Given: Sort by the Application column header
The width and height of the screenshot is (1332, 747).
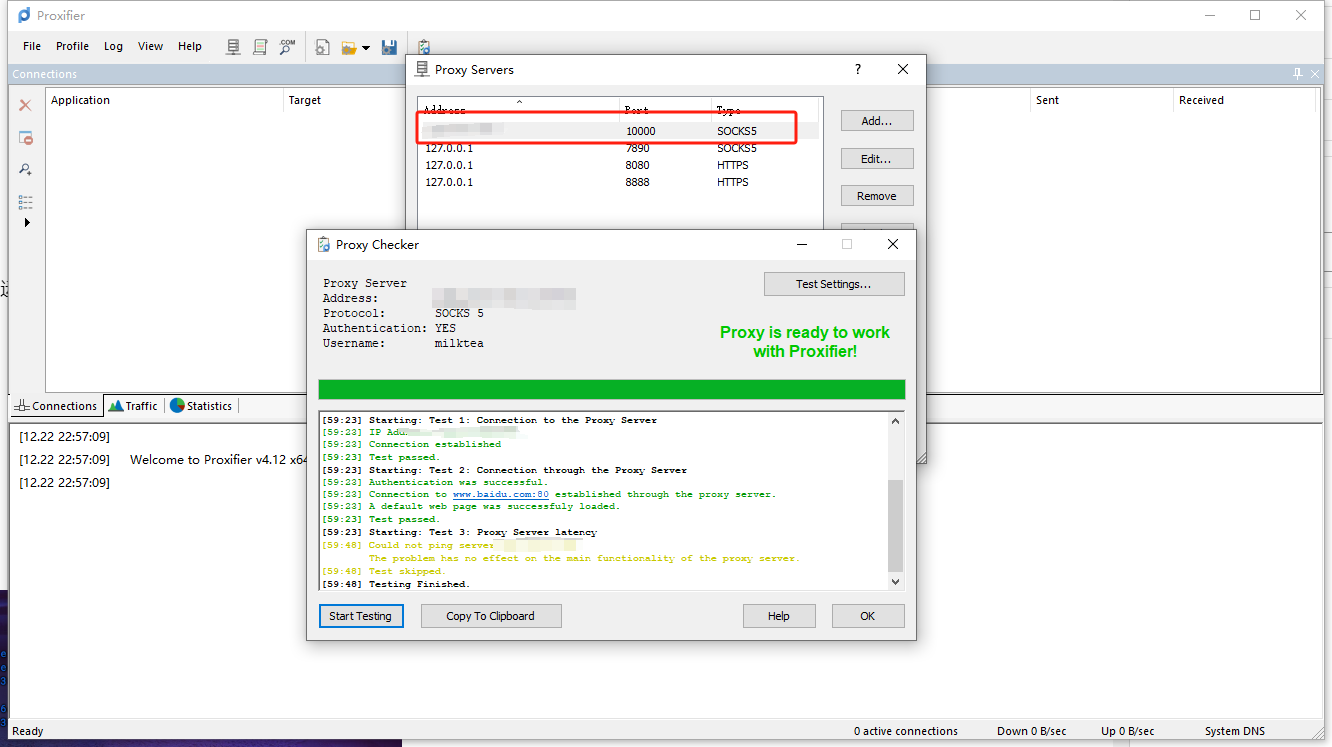Looking at the screenshot, I should [x=165, y=100].
